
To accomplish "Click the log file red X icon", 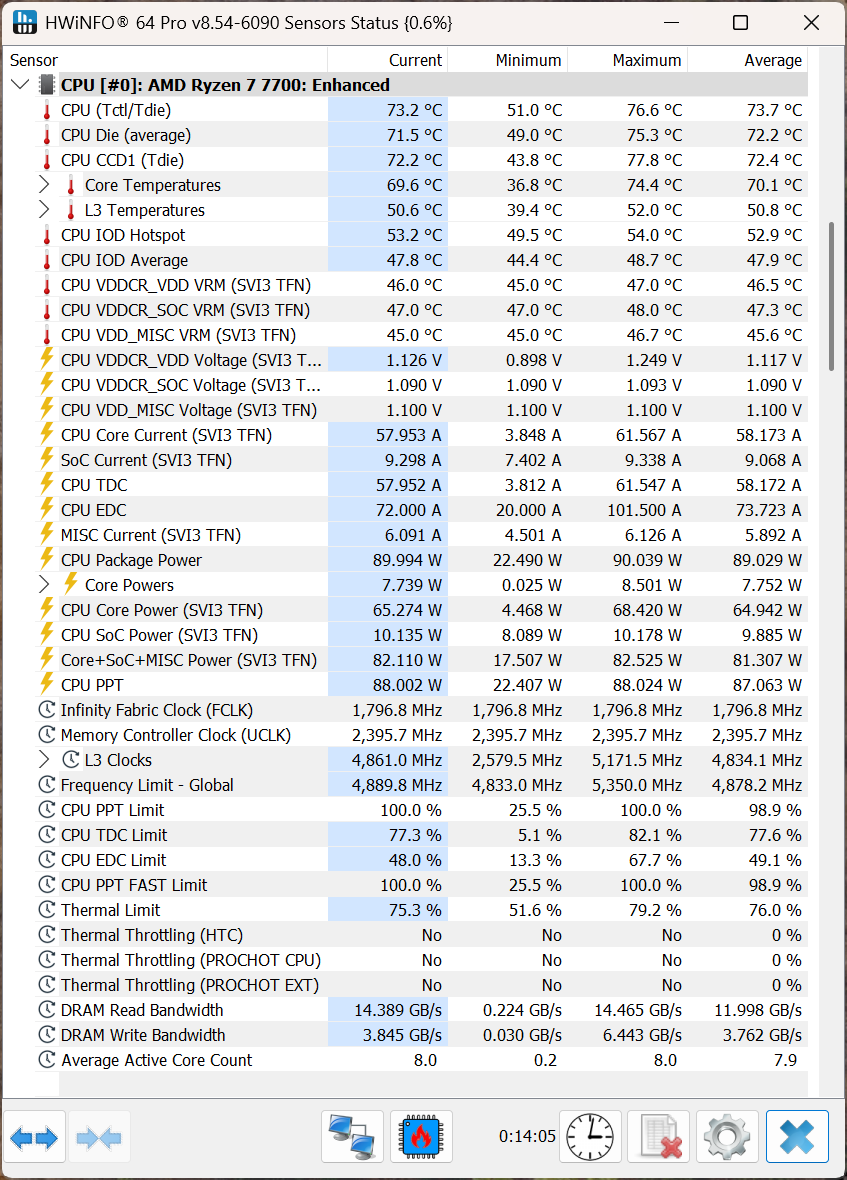I will 659,1136.
